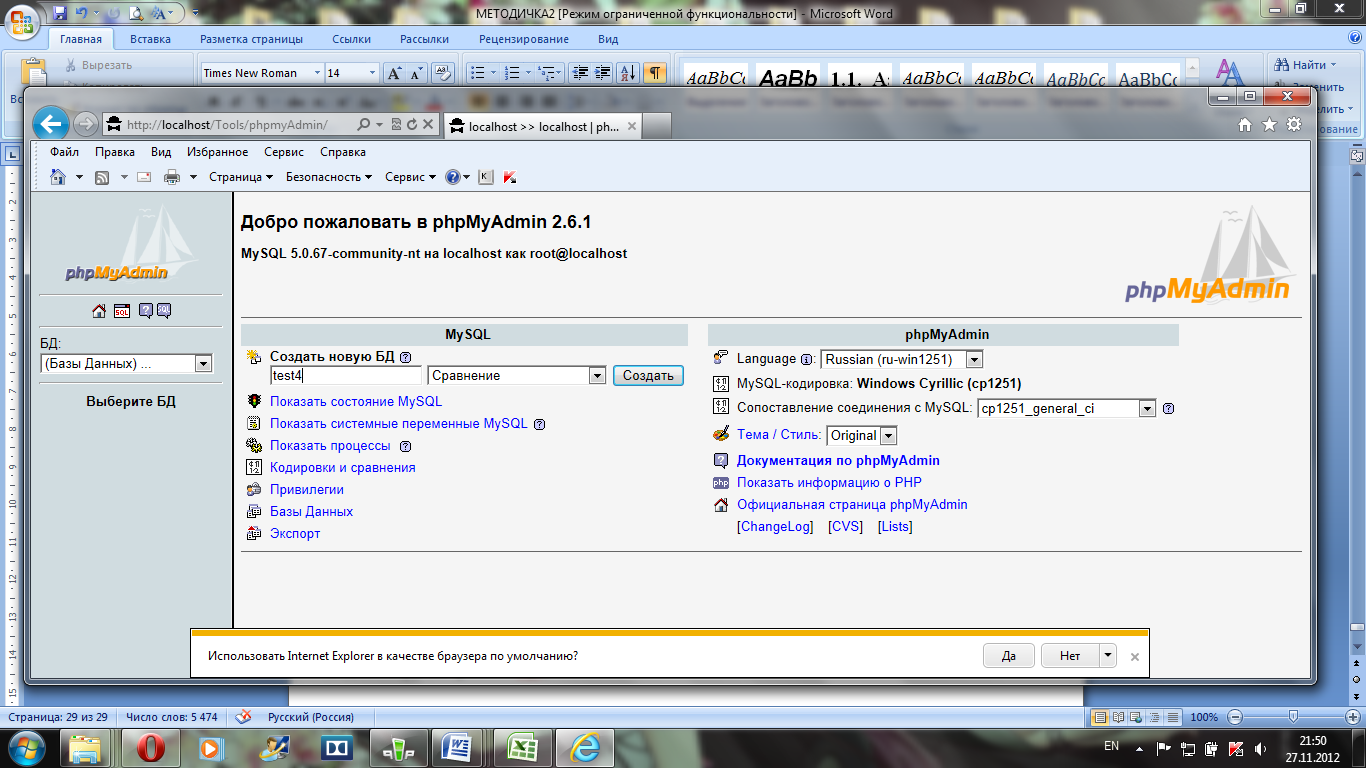Open the Правка menu in Internet Explorer

tap(115, 152)
